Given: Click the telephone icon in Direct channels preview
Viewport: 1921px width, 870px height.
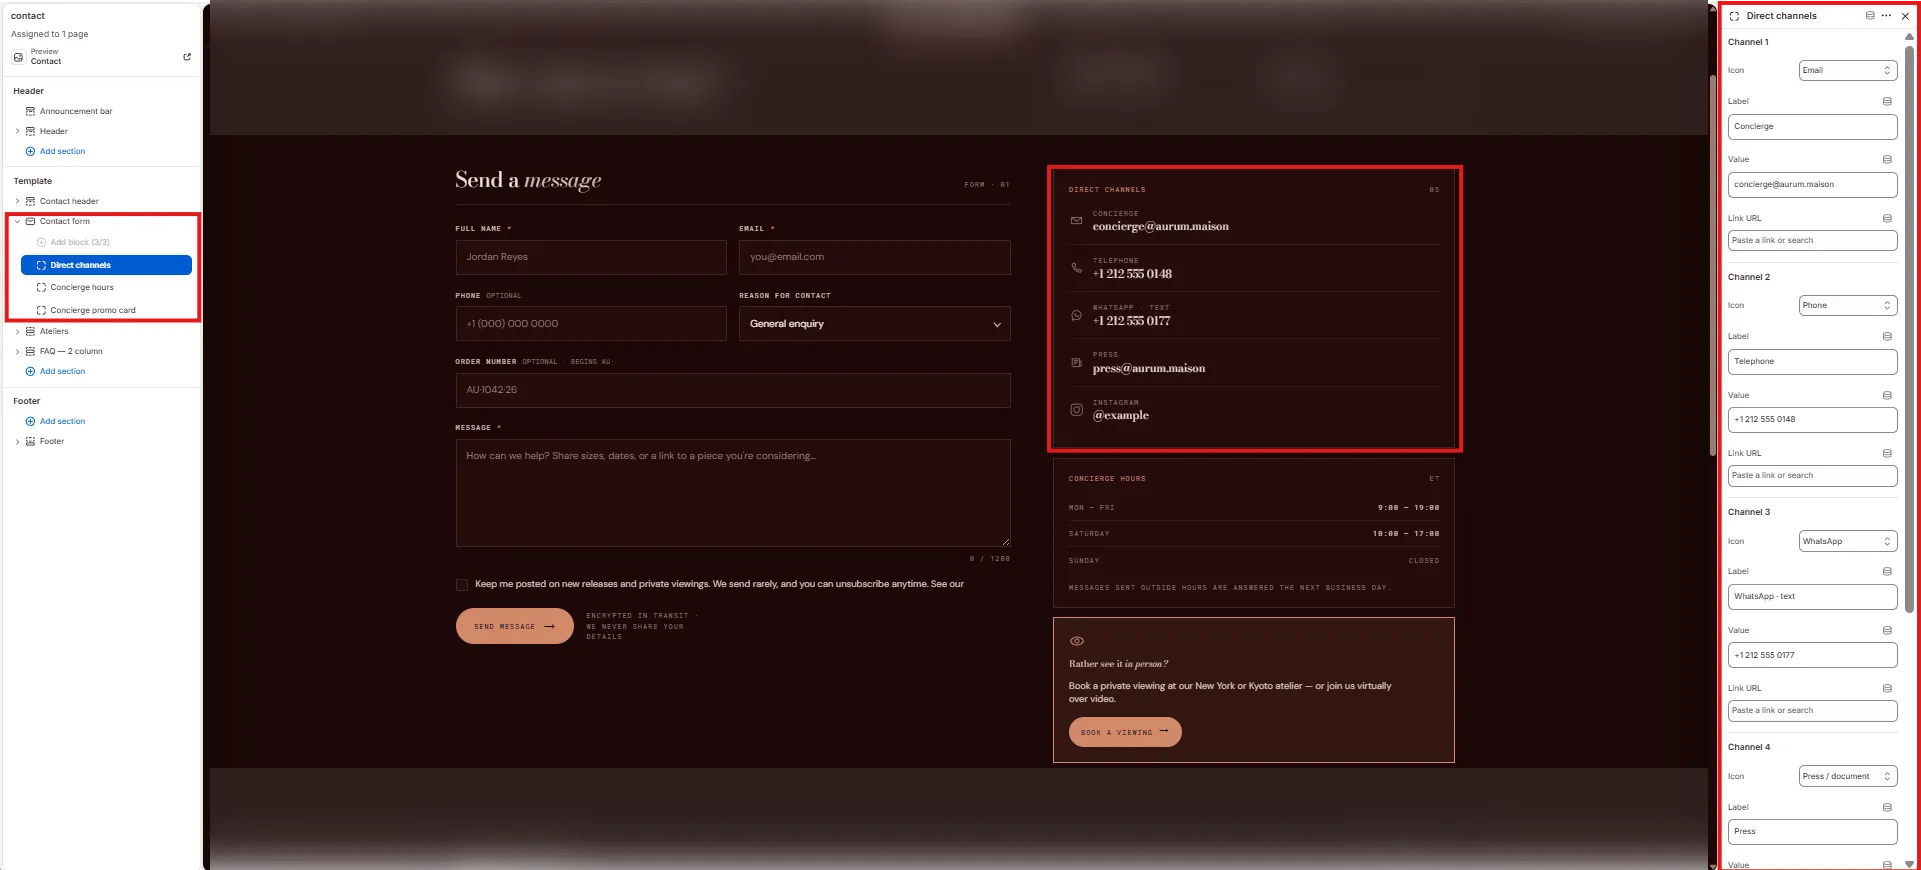Looking at the screenshot, I should tap(1076, 268).
